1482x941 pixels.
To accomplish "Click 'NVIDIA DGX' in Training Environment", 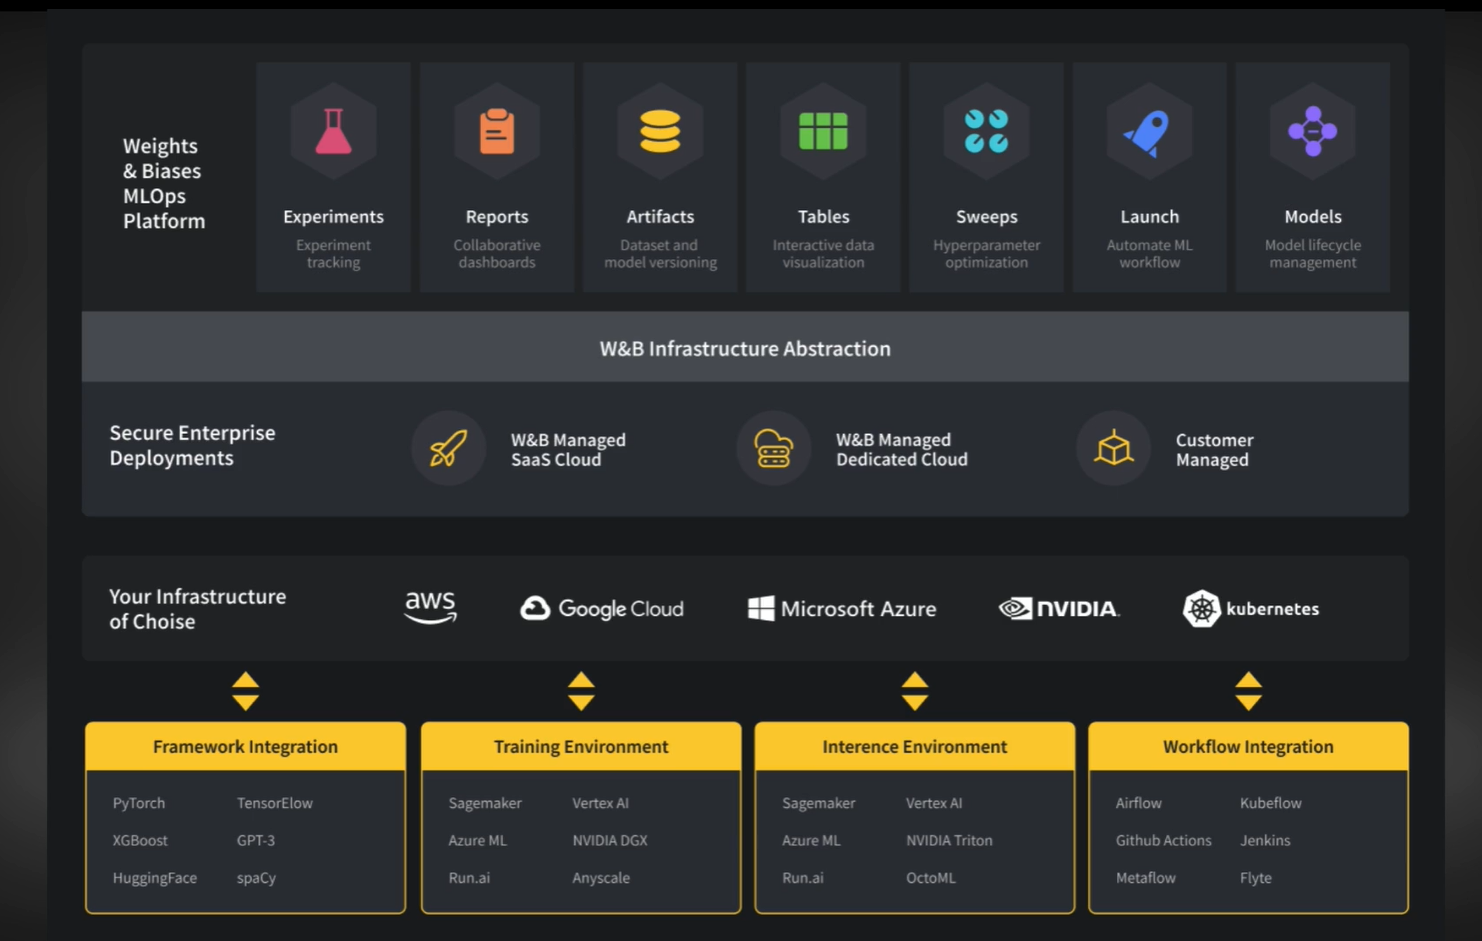I will click(610, 840).
